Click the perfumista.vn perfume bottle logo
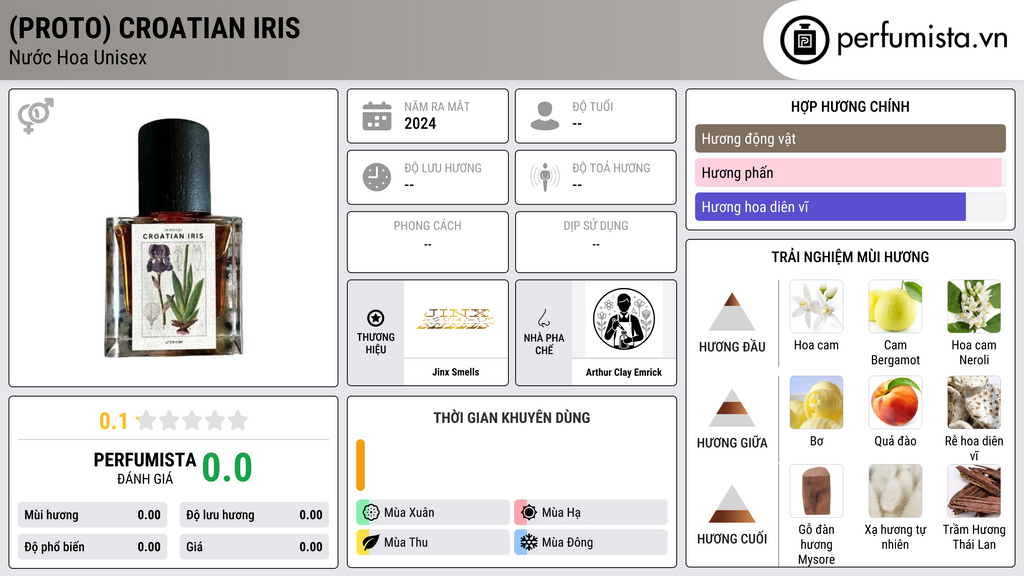The width and height of the screenshot is (1024, 576). (804, 40)
